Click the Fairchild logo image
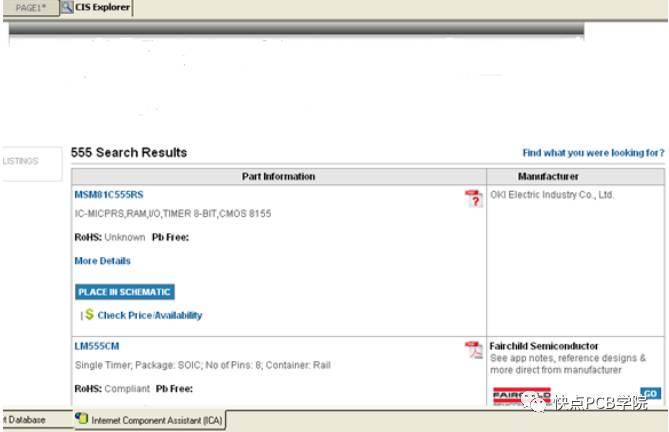Screen dimensions: 669x432 click(x=522, y=396)
